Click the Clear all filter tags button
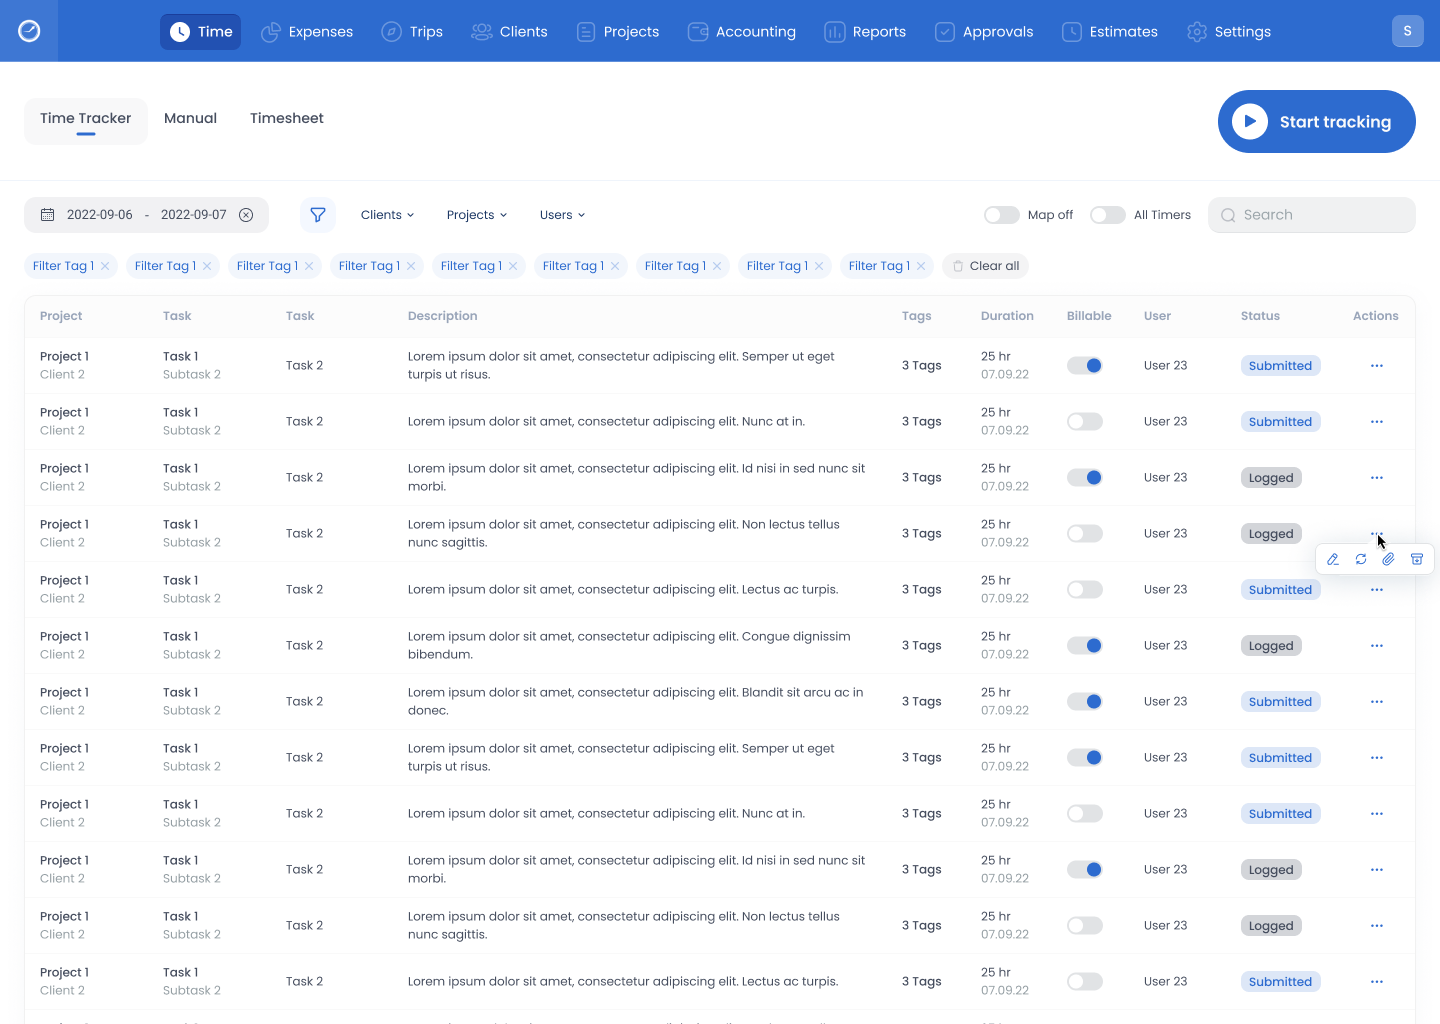Screen dimensions: 1440x1024 (x=986, y=266)
